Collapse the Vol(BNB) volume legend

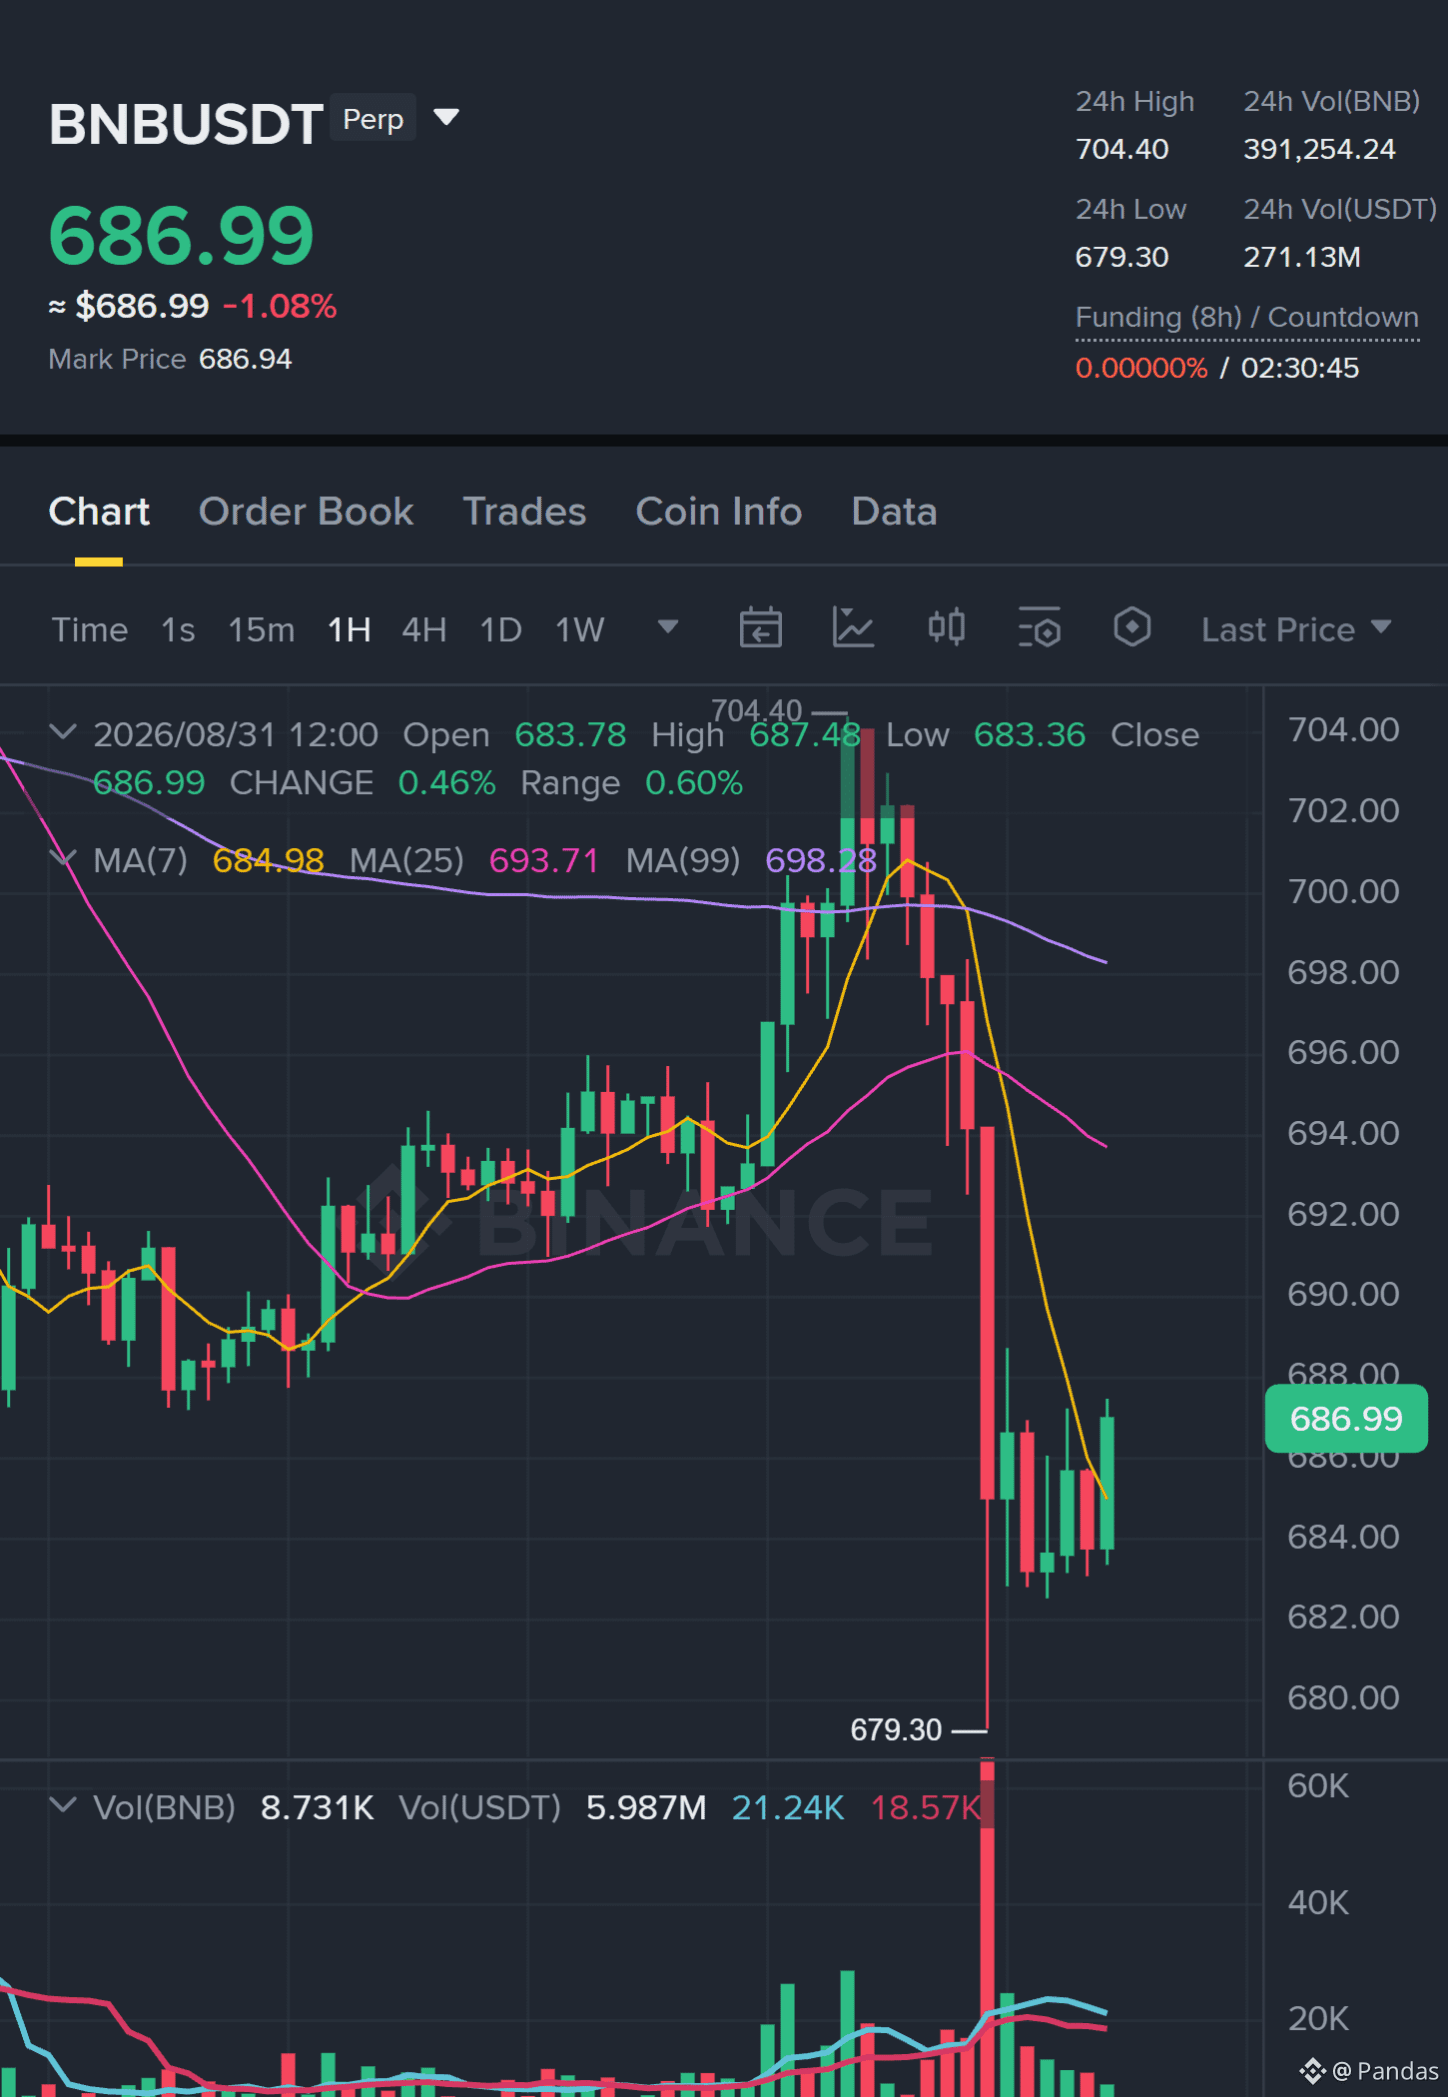point(63,1806)
